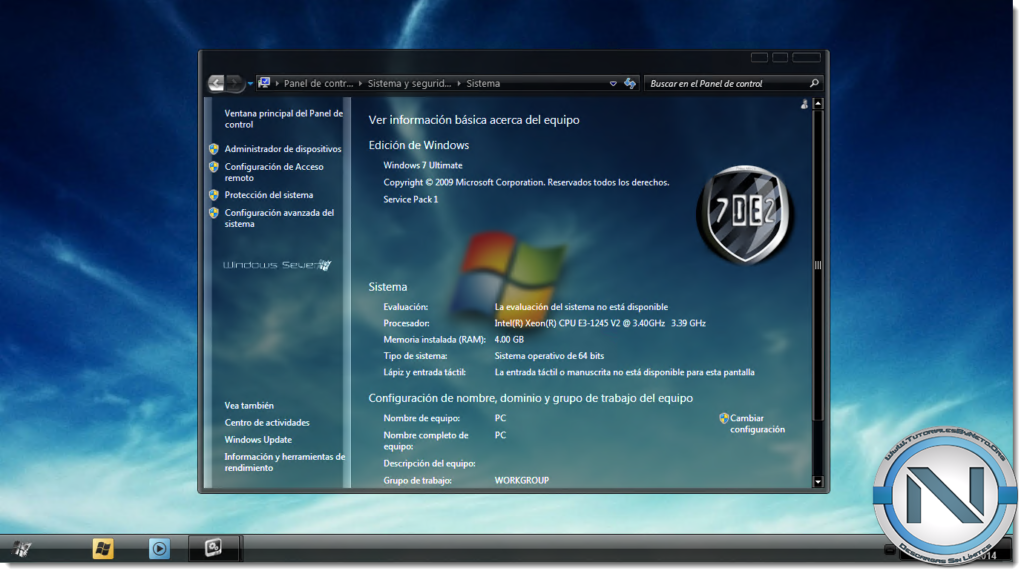This screenshot has width=1024, height=574.
Task: Click the 'Cambiar configuración' link
Action: [757, 424]
